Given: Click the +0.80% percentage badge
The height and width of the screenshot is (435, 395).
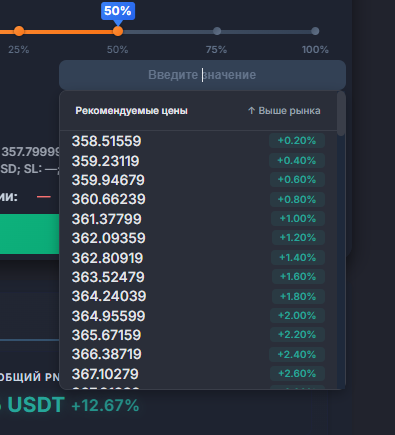Looking at the screenshot, I should pos(297,199).
